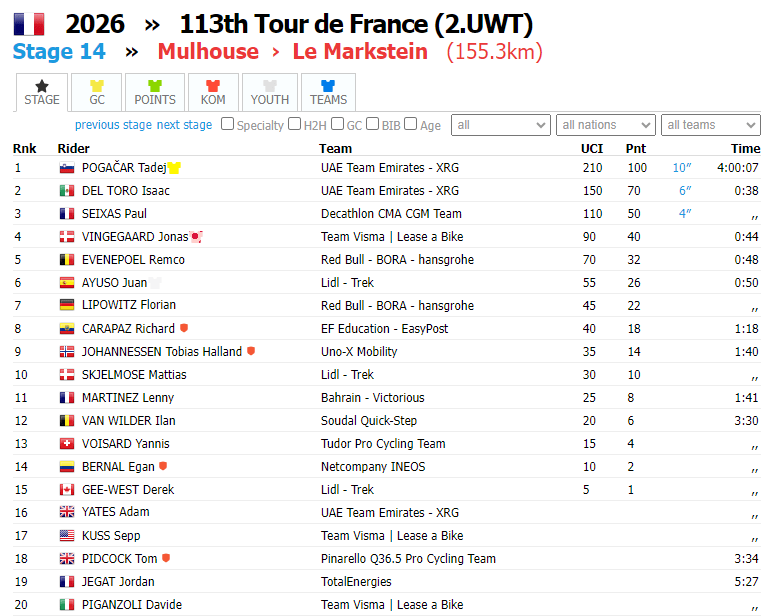Click the Slovenian flag icon beside Pogačar
This screenshot has width=778, height=616.
coord(67,168)
